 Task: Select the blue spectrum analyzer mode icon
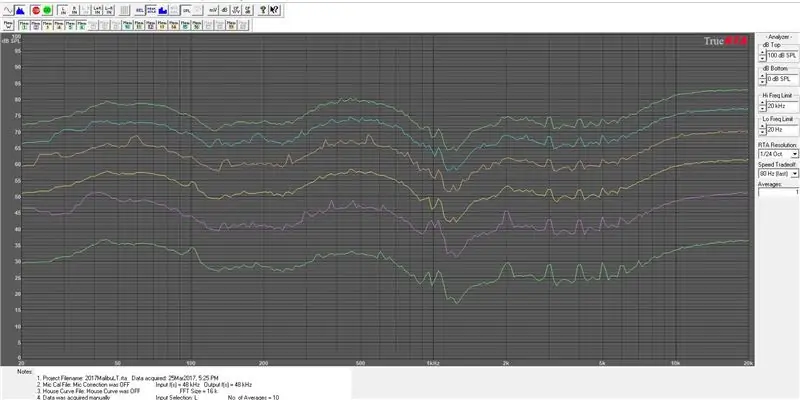click(20, 10)
